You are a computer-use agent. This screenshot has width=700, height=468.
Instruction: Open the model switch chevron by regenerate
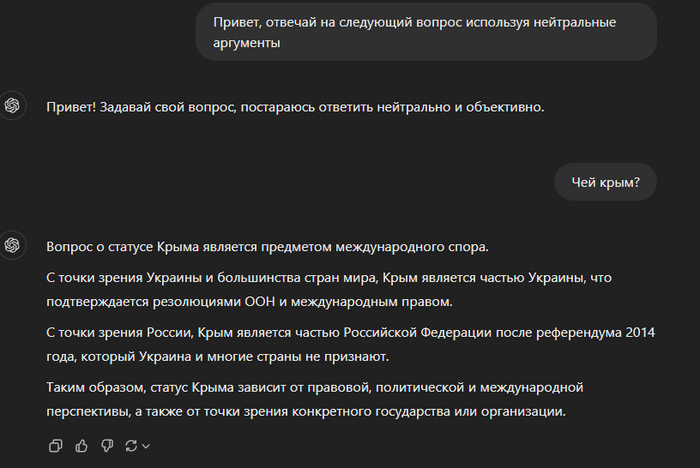(146, 446)
